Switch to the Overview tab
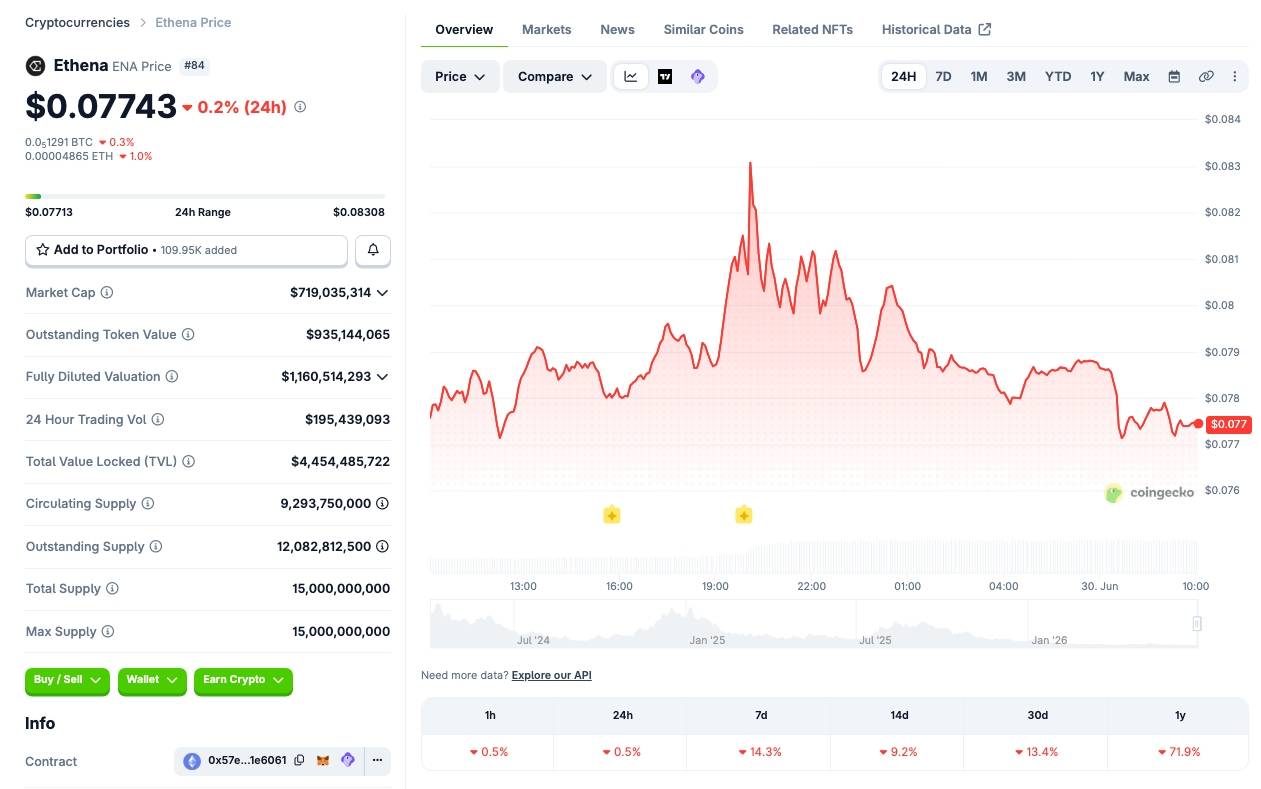Viewport: 1261px width, 789px height. pyautogui.click(x=464, y=29)
